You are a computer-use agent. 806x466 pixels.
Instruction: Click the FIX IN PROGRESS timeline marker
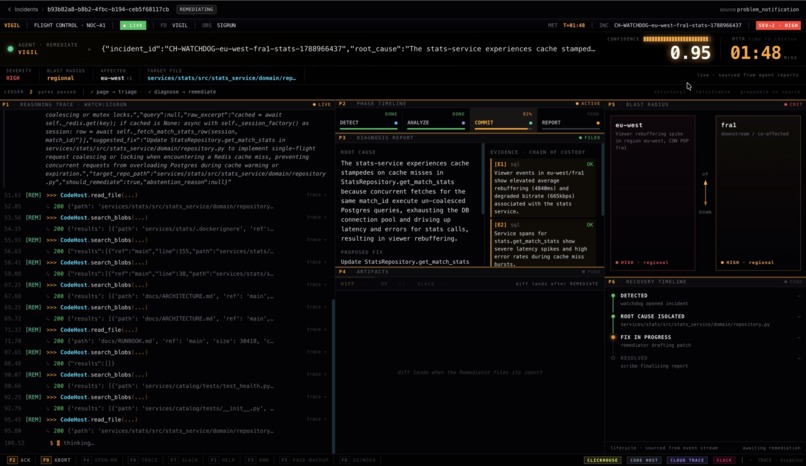[x=613, y=338]
